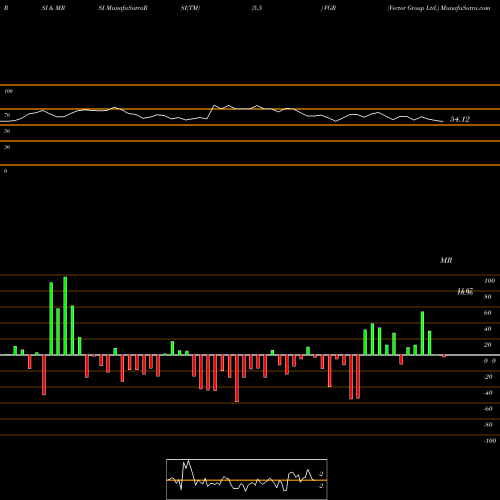Viewport: 500px width, 500px height.
Task: Click the -100 label on MR axis
Action: pos(490,441)
